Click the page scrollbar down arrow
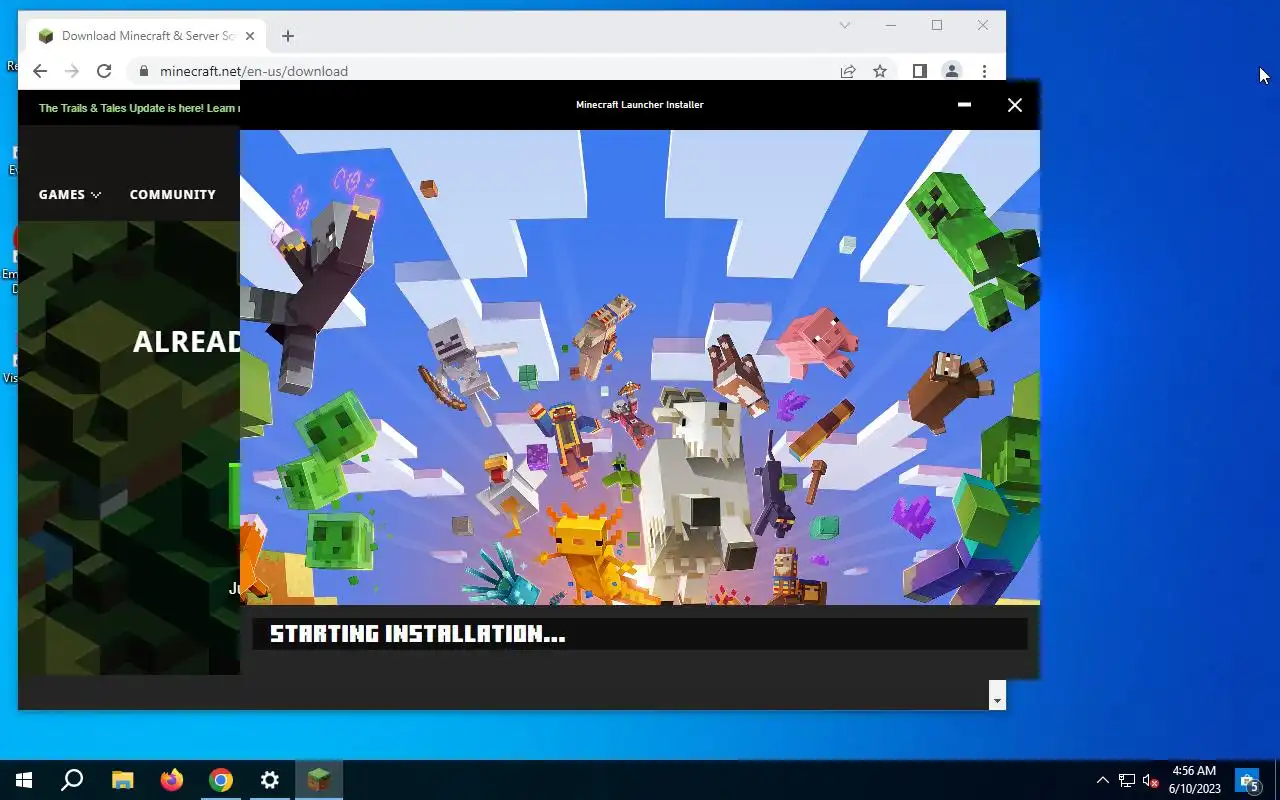The width and height of the screenshot is (1280, 800). pos(997,701)
